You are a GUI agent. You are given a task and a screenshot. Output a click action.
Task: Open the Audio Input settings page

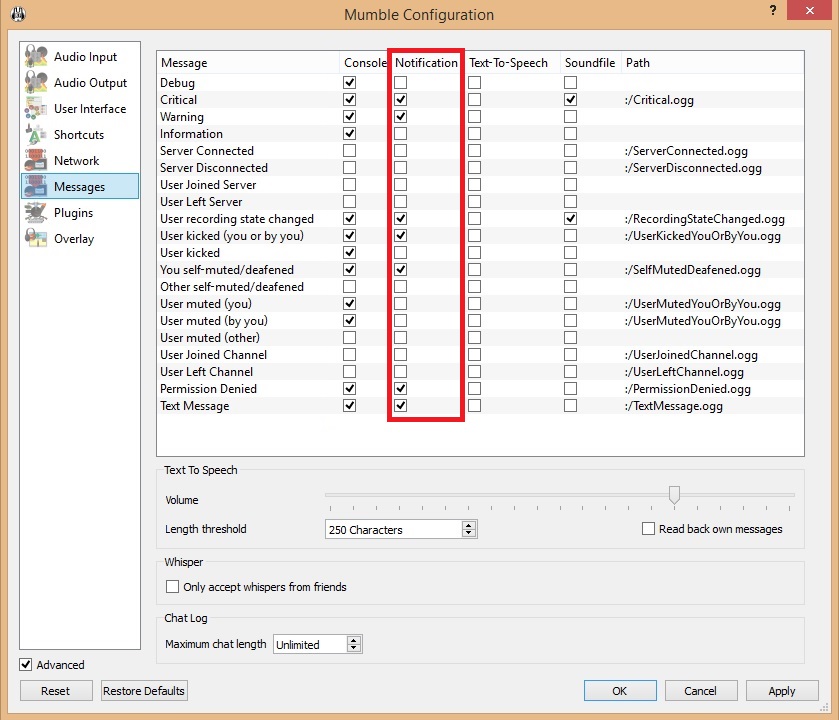(80, 57)
